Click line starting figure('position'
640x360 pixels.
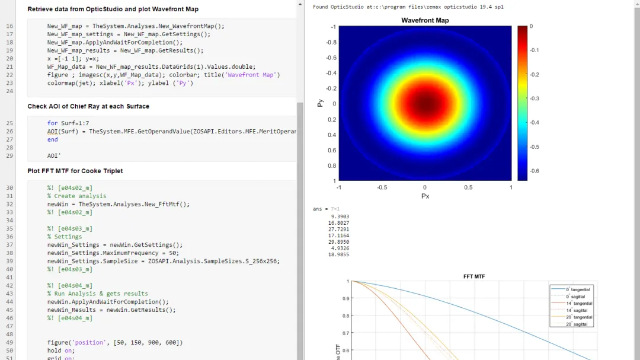click(115, 342)
